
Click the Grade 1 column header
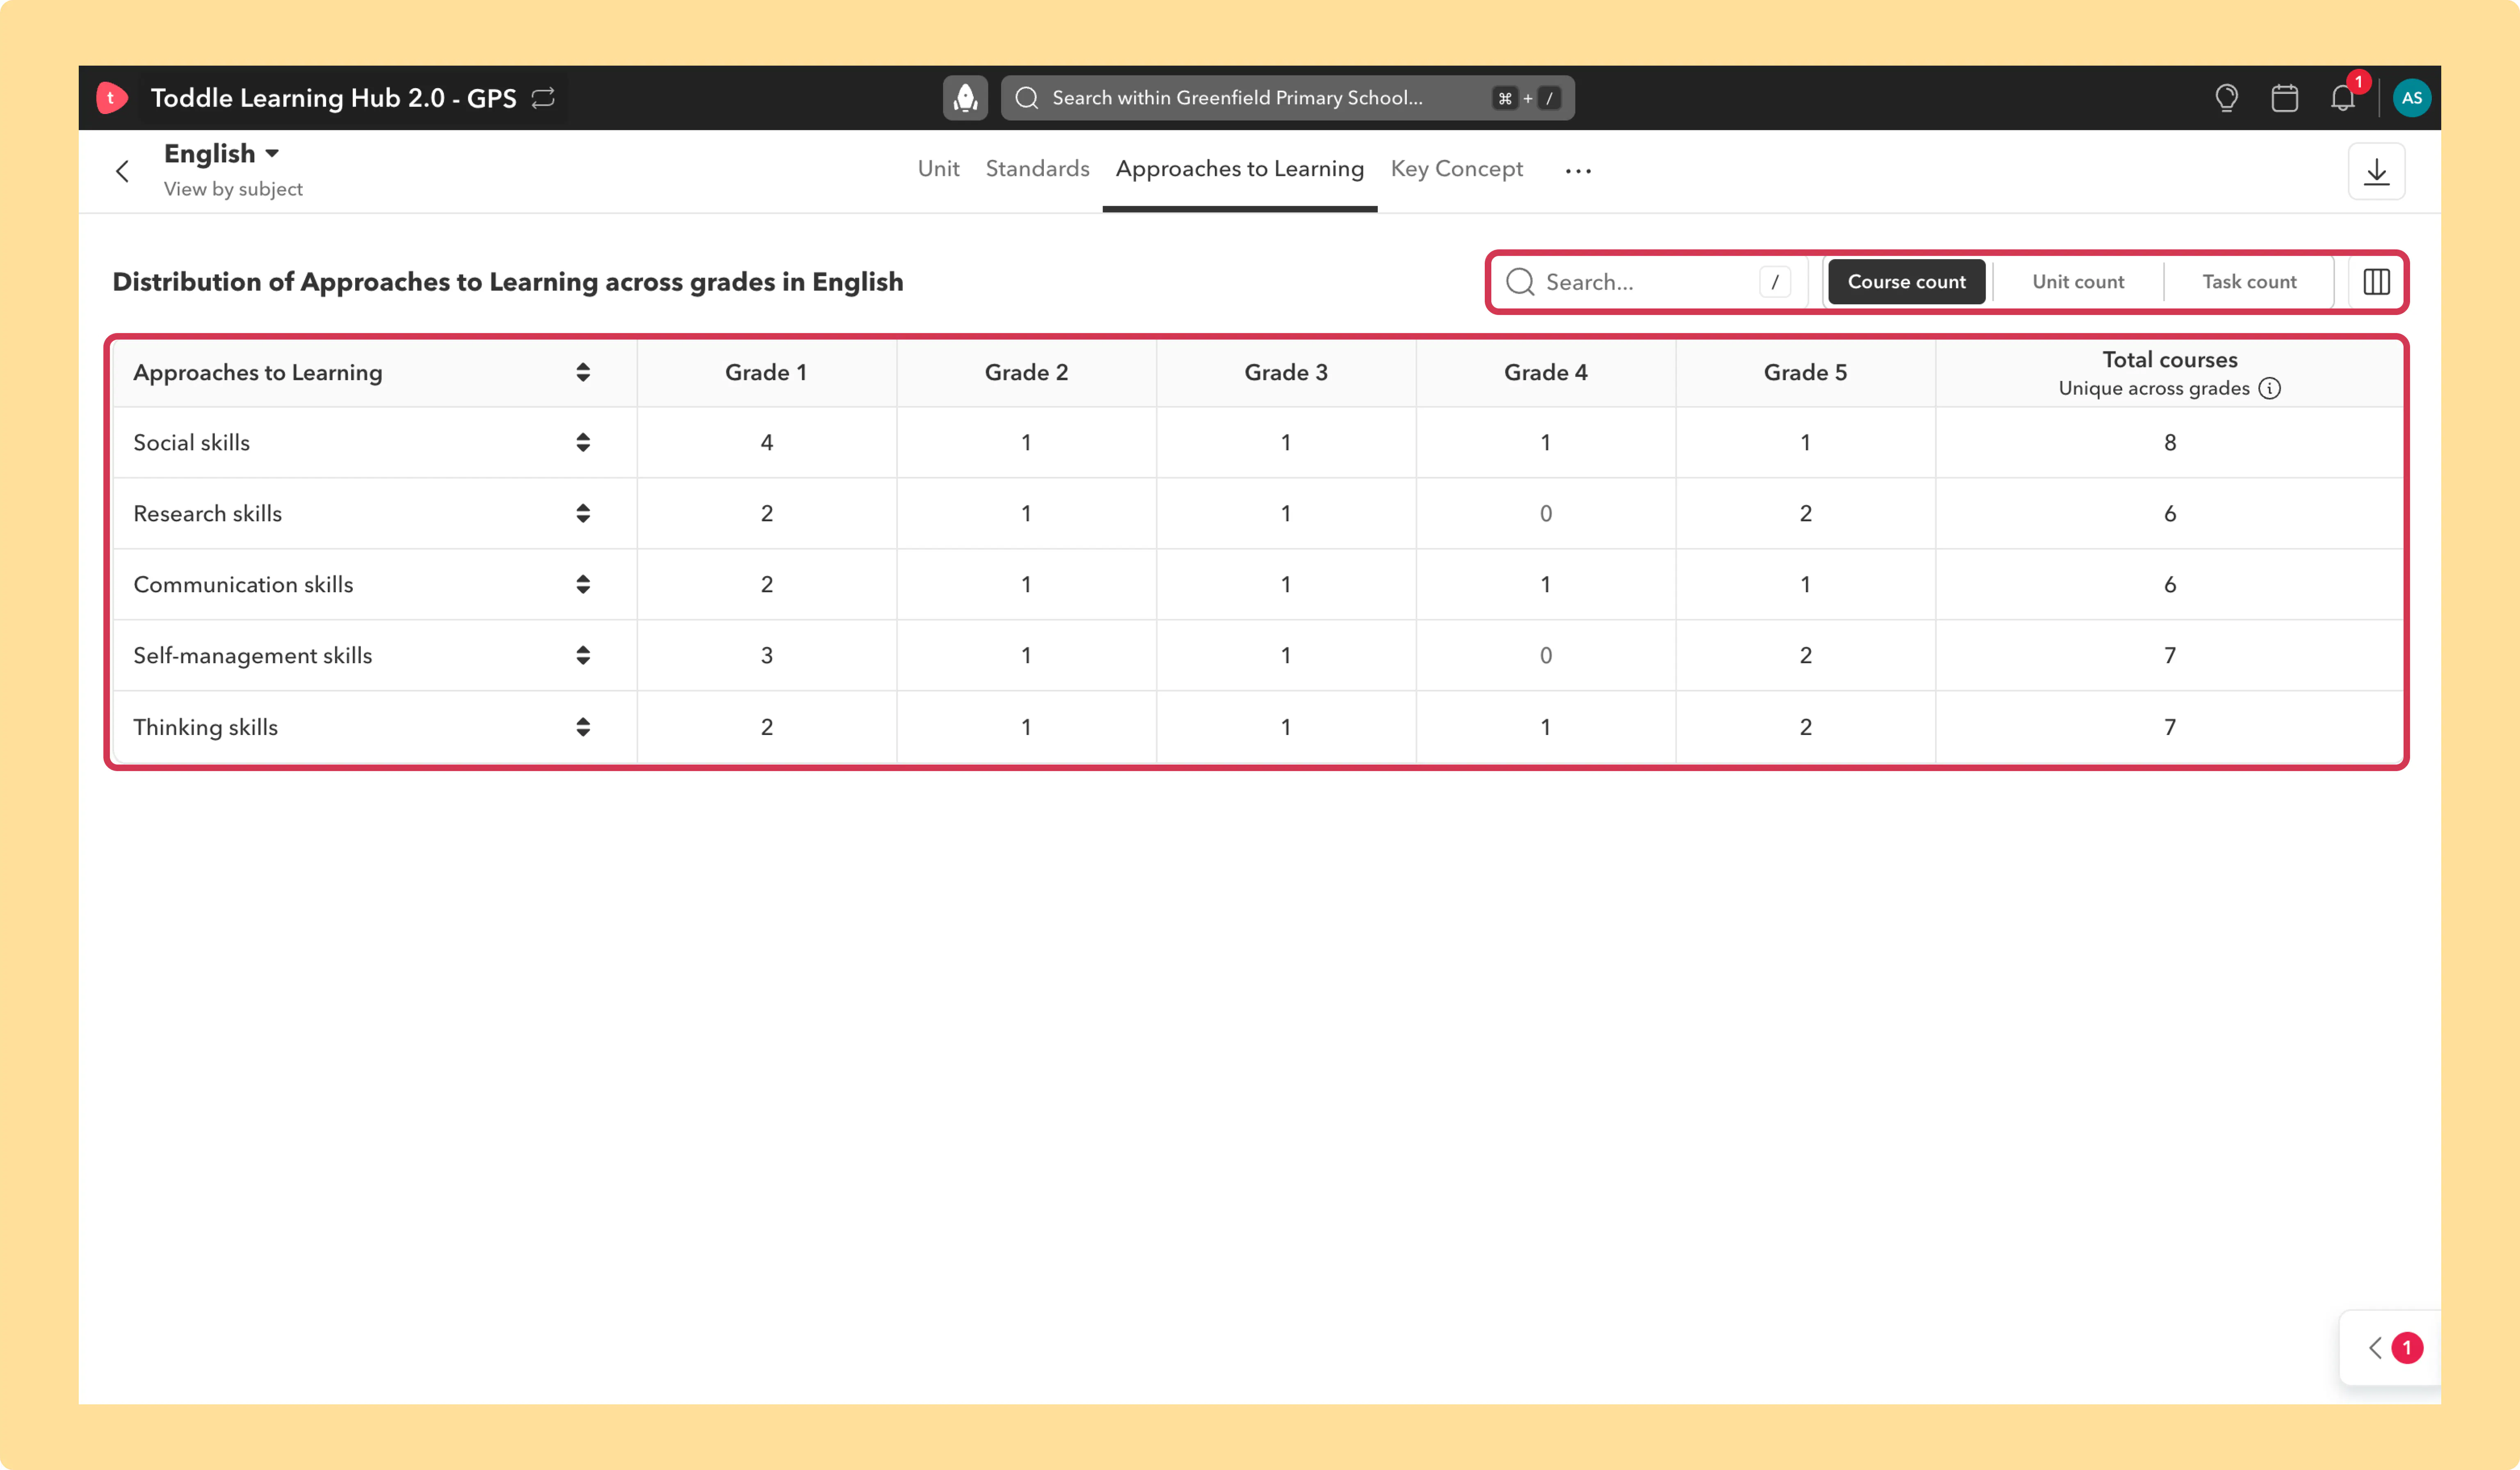point(766,372)
